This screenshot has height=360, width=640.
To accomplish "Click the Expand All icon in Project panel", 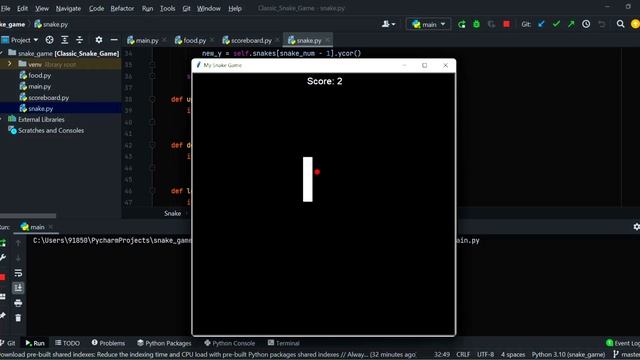I will point(64,40).
